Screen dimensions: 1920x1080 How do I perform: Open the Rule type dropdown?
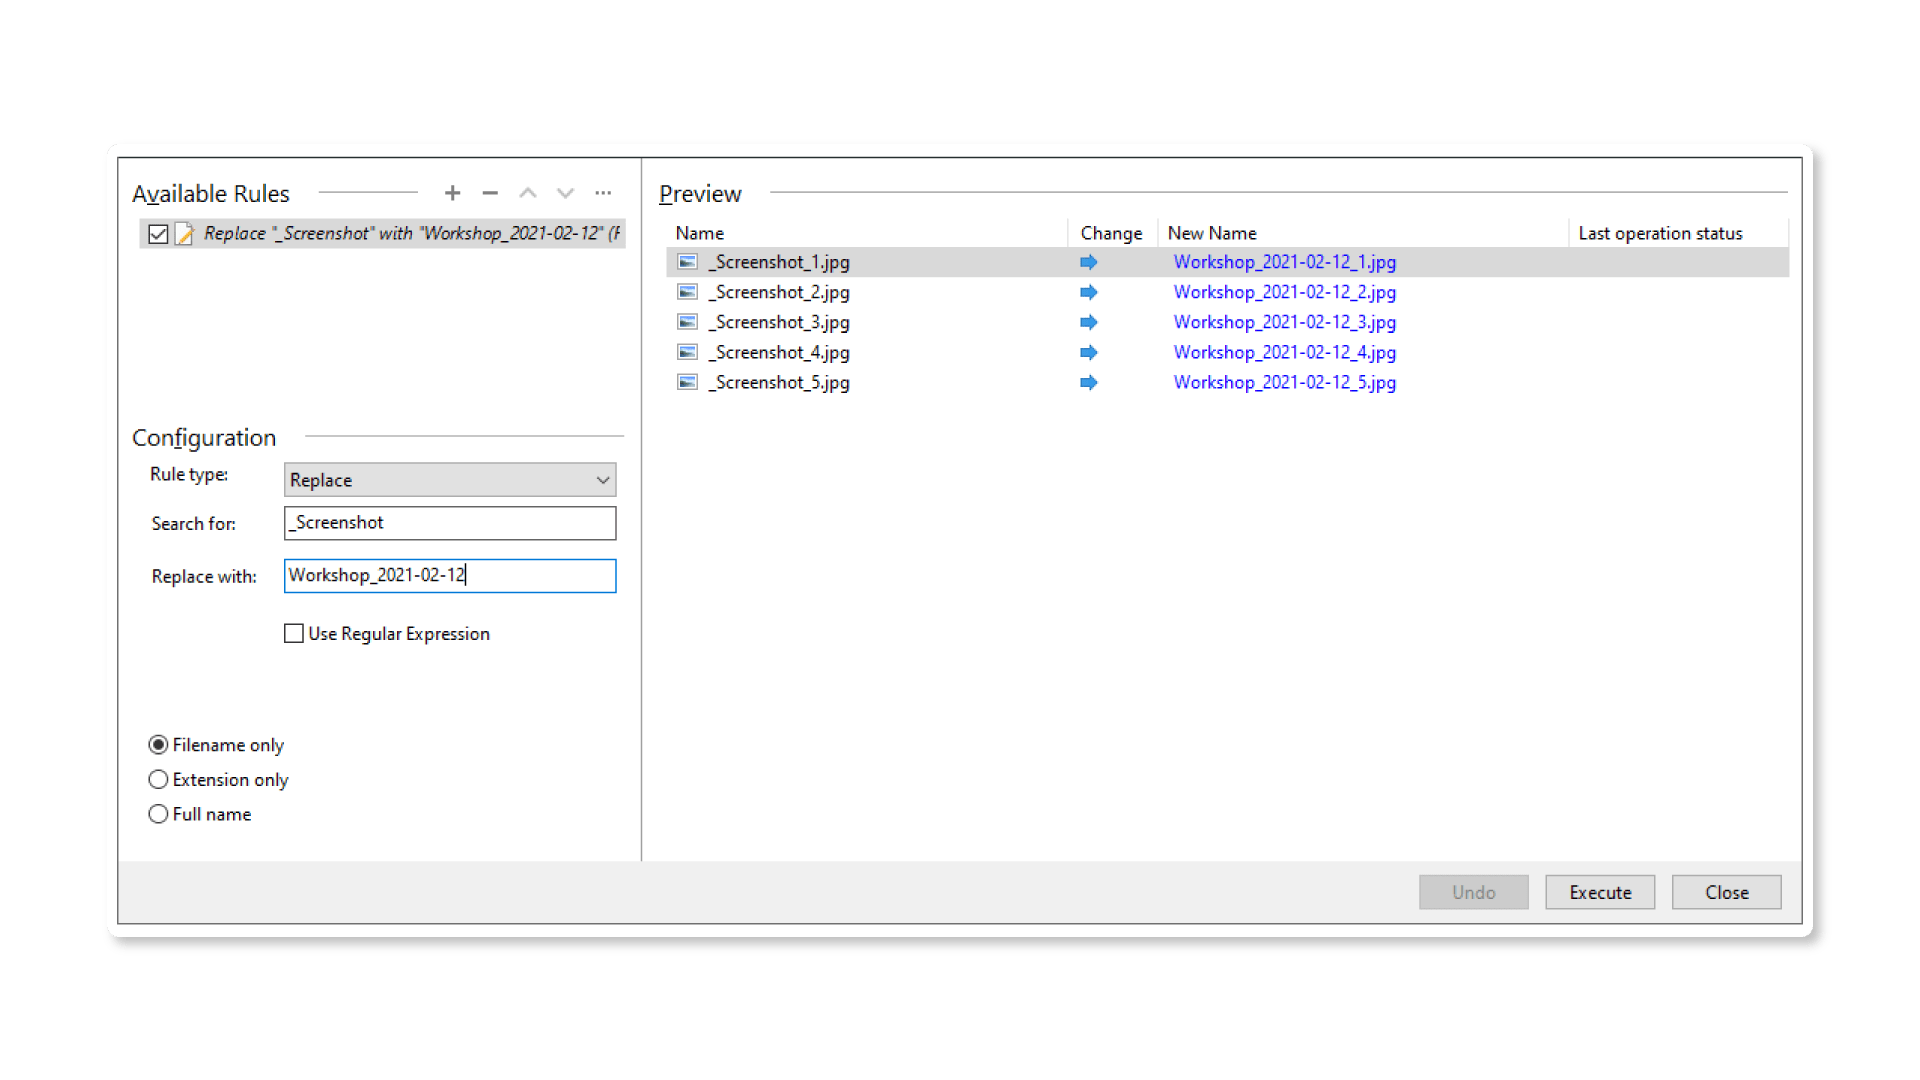(450, 480)
